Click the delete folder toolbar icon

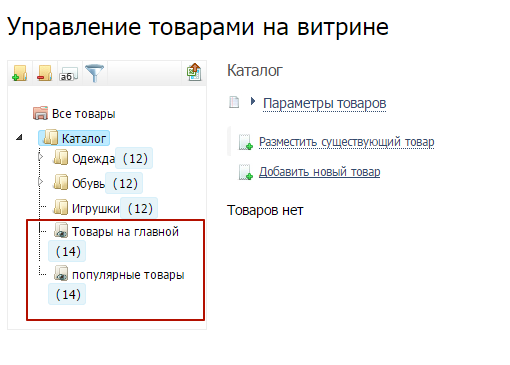pos(45,73)
